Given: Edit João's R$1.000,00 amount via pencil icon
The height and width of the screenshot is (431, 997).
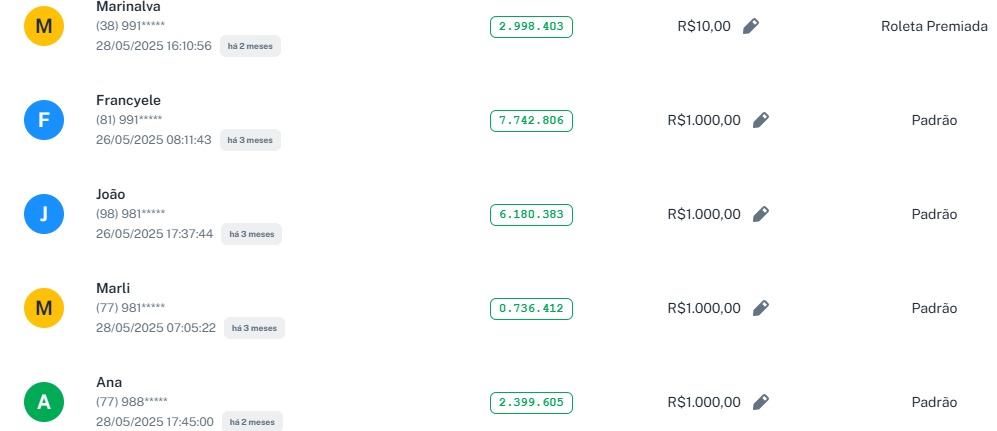Looking at the screenshot, I should point(760,214).
